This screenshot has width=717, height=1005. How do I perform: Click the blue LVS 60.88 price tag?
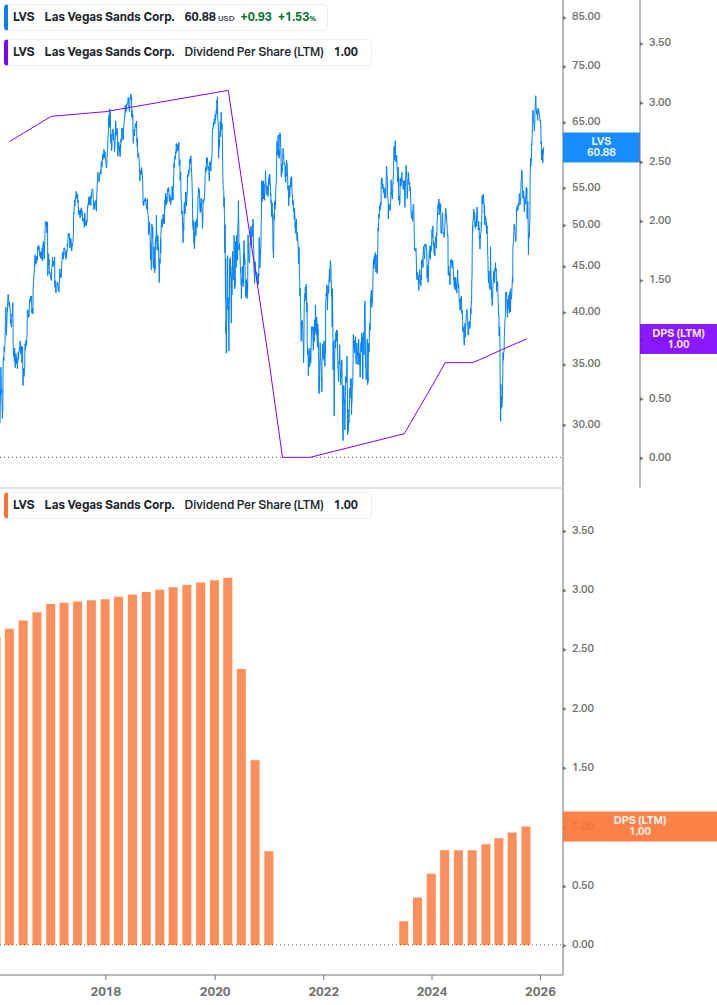(601, 147)
